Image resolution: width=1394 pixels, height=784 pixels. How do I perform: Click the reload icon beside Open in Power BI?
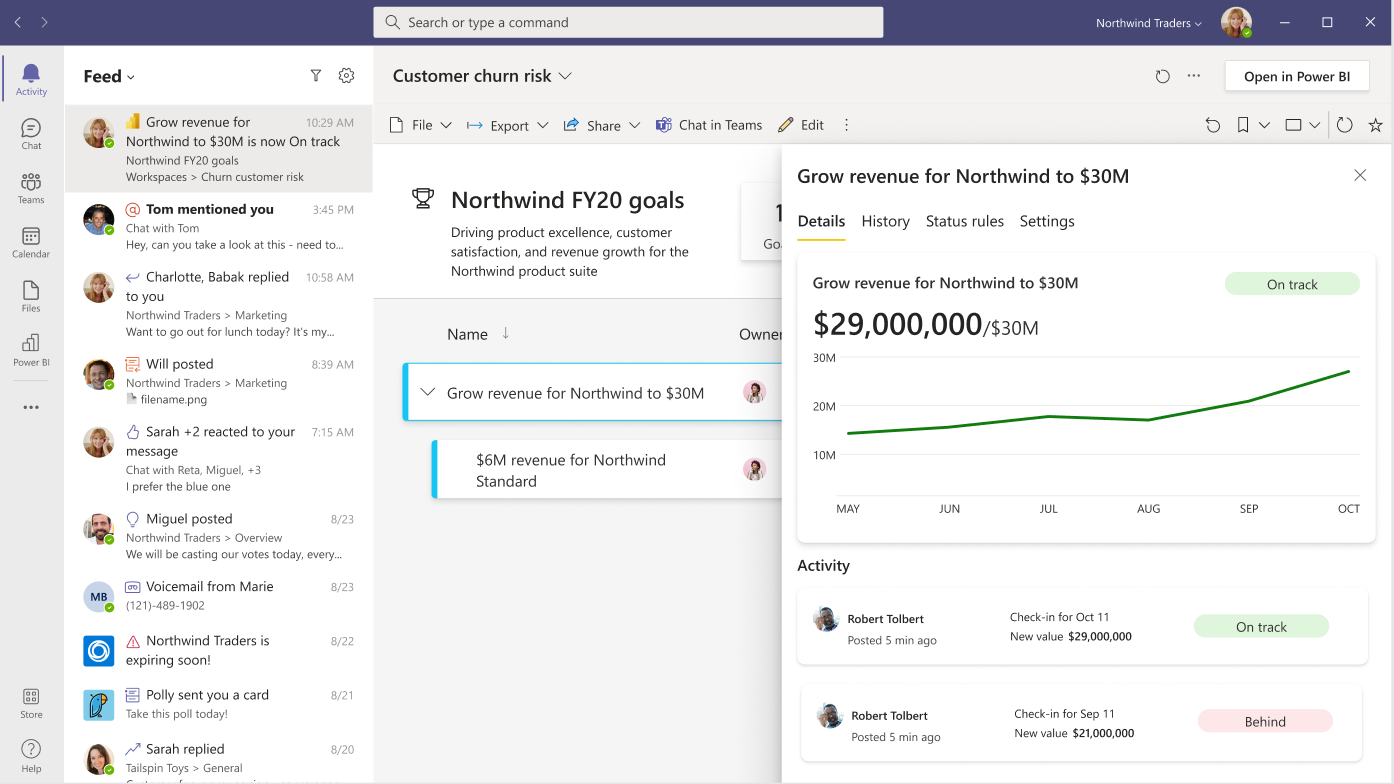click(x=1162, y=76)
